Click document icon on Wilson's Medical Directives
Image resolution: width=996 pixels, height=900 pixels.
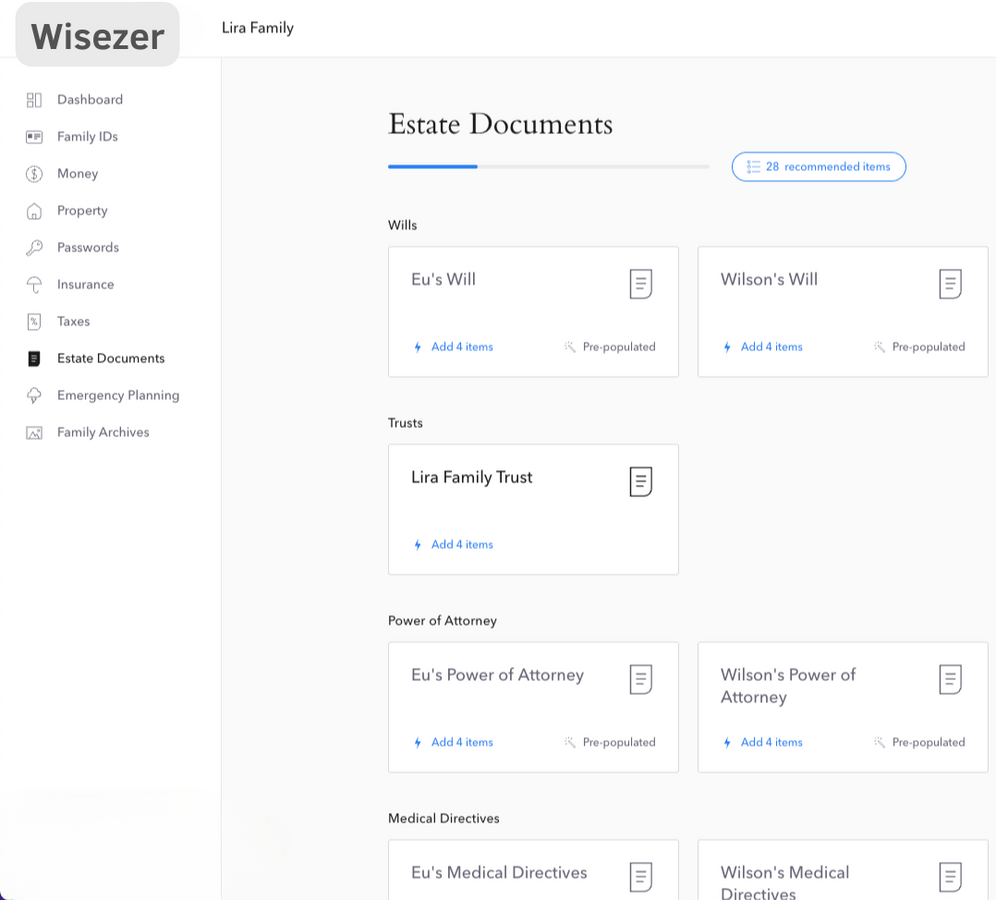950,876
